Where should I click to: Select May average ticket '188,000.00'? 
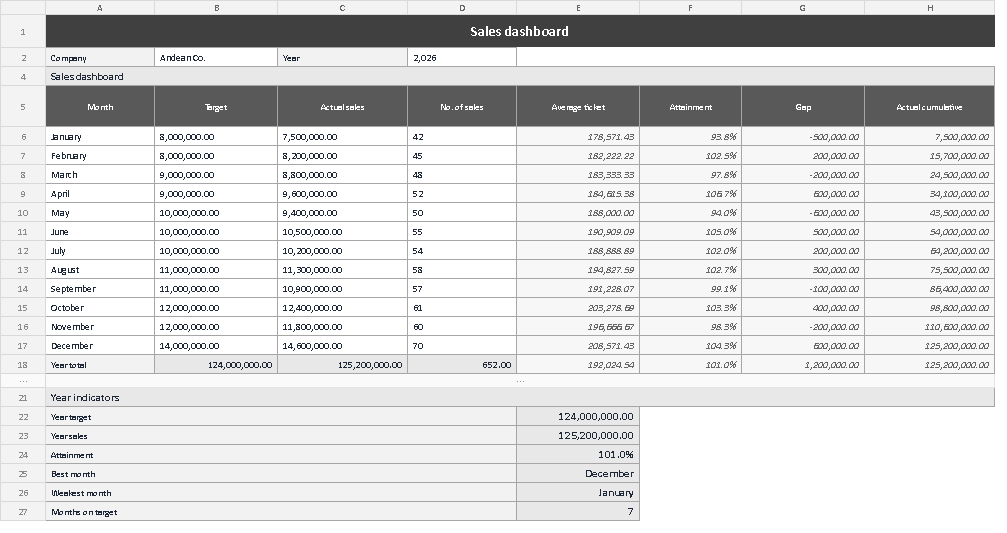point(578,213)
